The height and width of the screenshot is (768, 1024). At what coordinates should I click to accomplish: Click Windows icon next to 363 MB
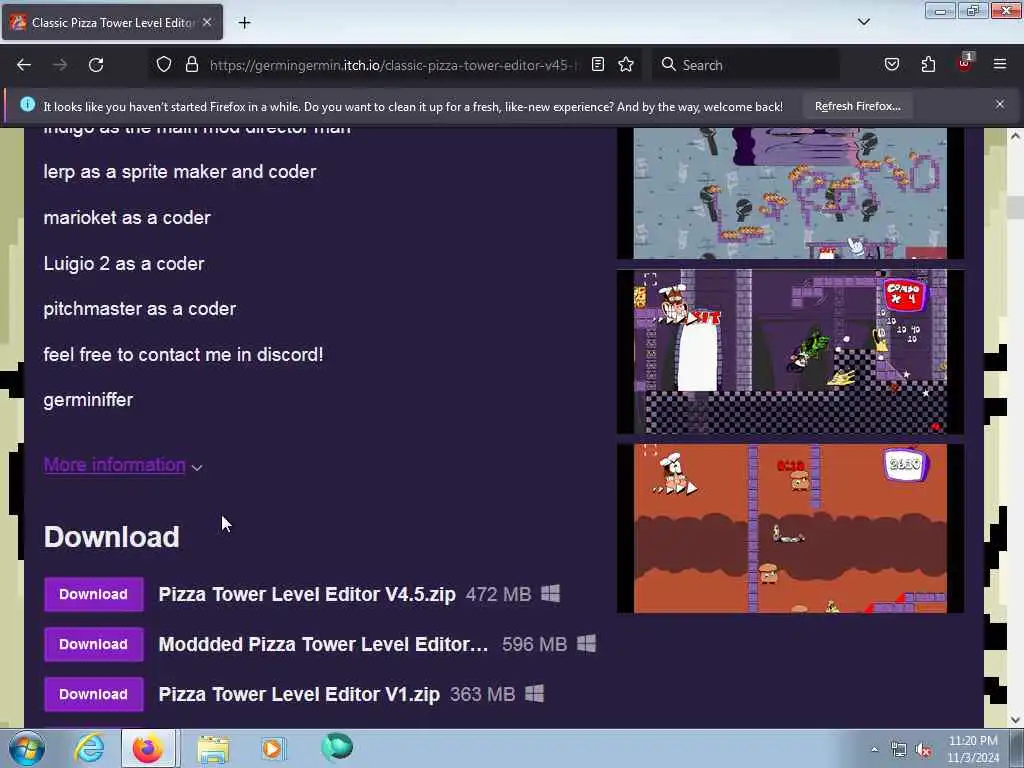coord(534,694)
